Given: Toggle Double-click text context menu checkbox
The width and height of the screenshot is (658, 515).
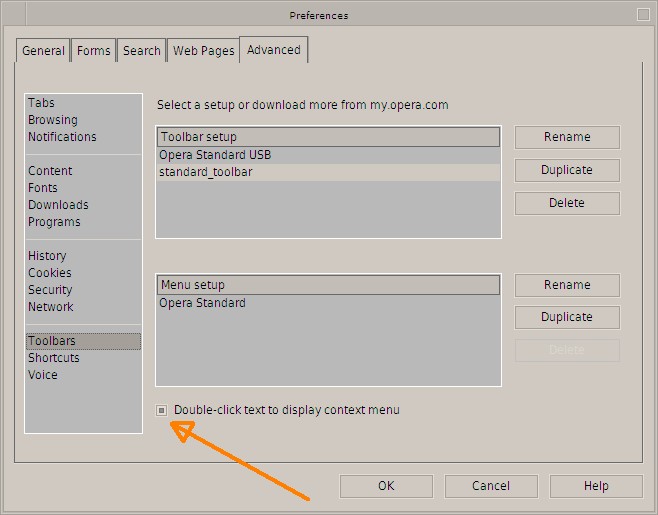Looking at the screenshot, I should pos(162,410).
